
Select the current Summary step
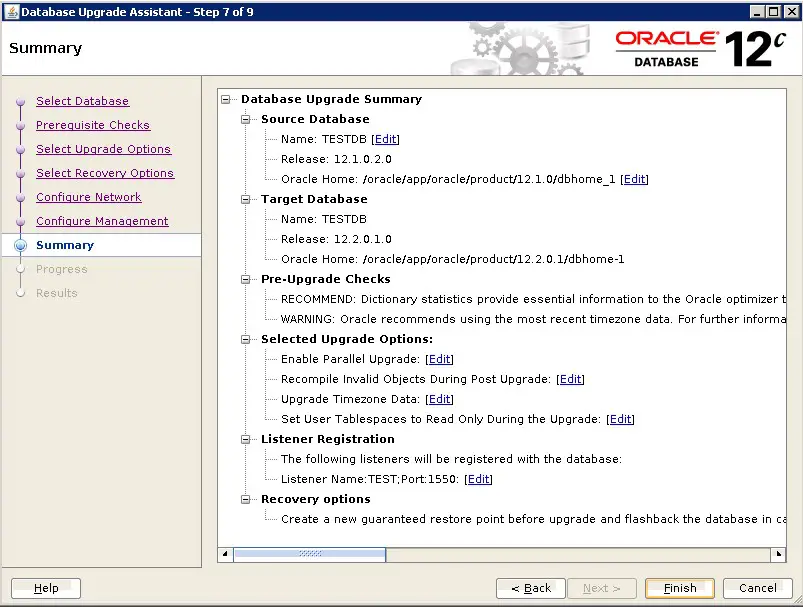pos(65,245)
